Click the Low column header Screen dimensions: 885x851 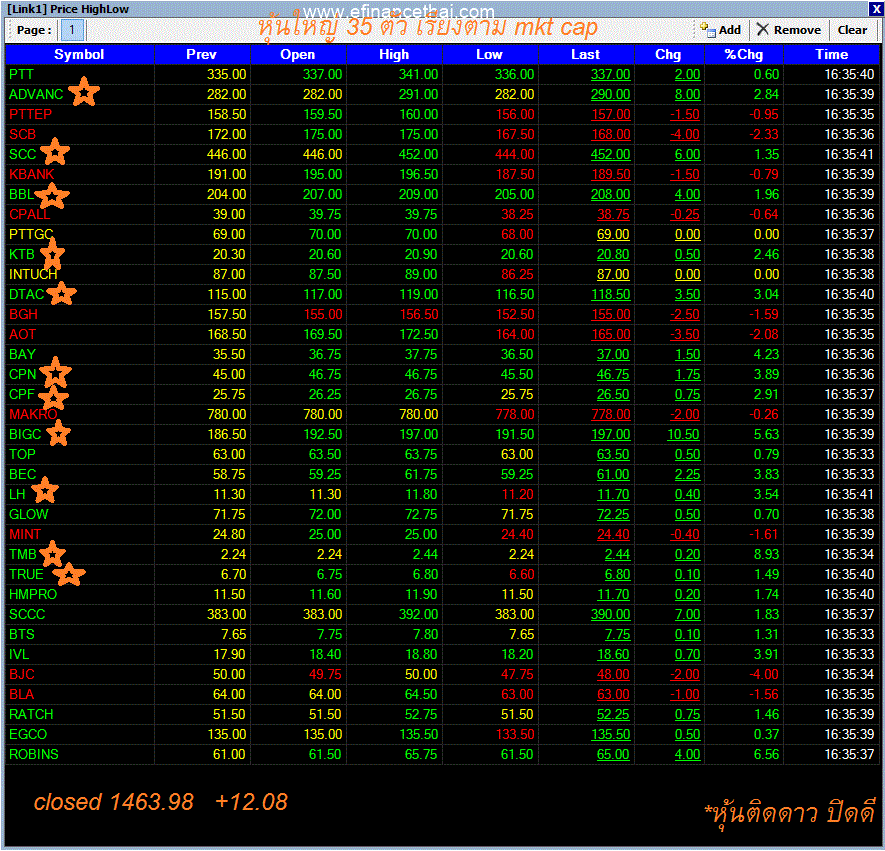coord(490,54)
